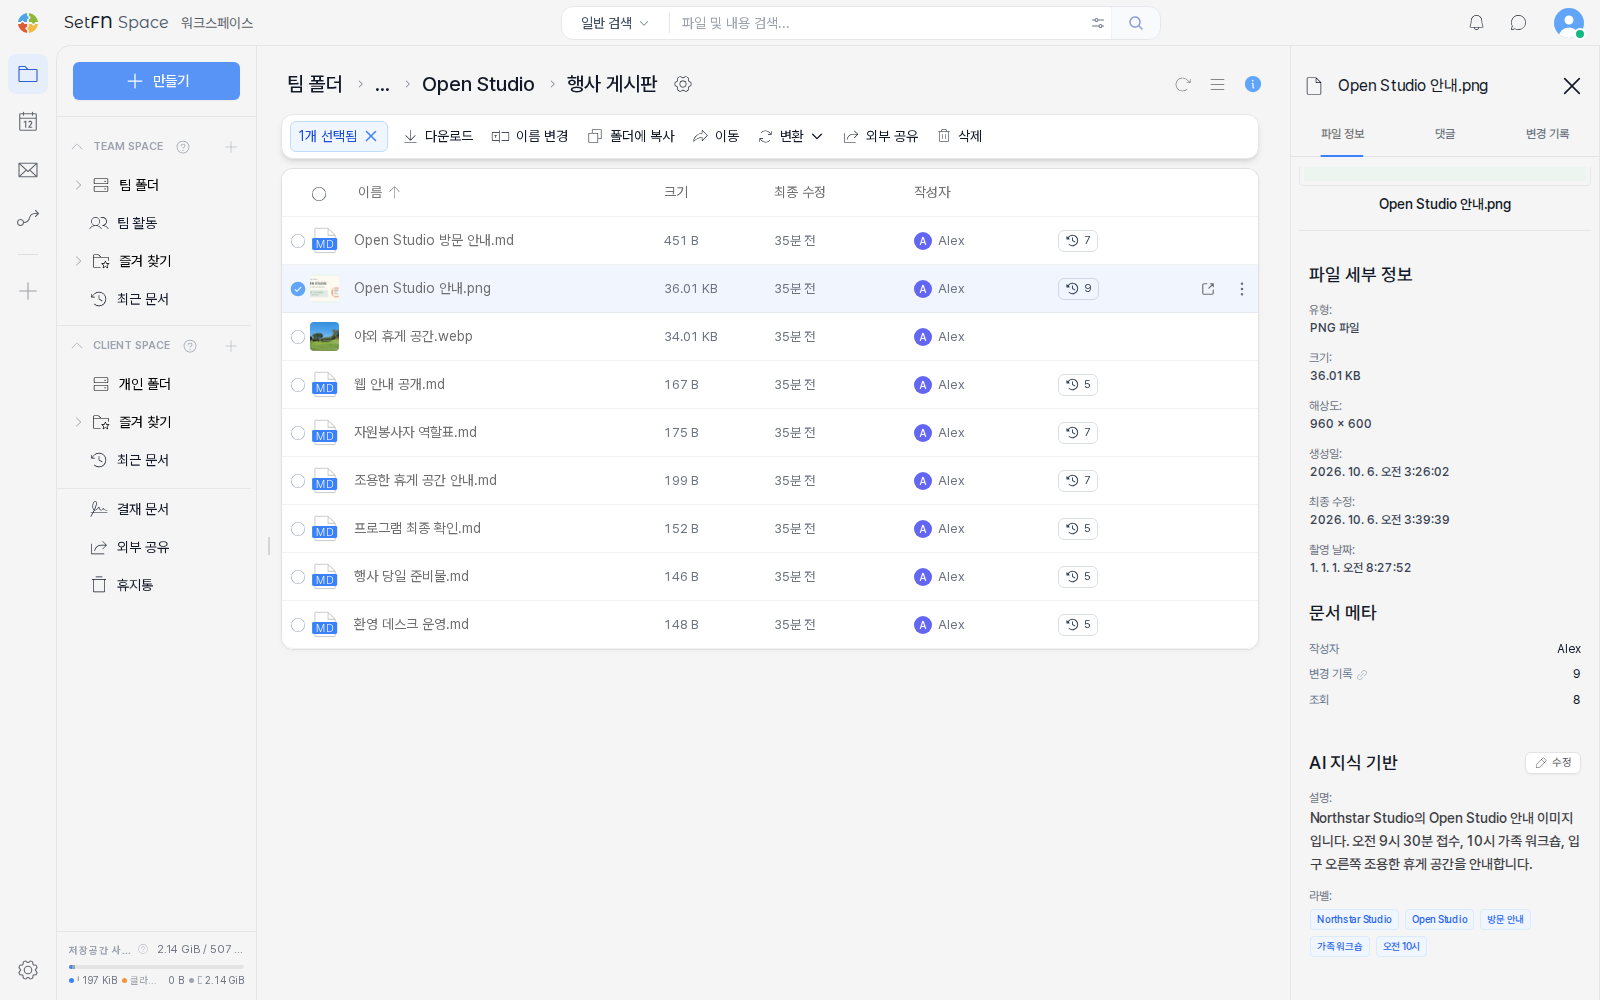Click the refresh icon above file list
1600x1000 pixels.
click(x=1183, y=85)
